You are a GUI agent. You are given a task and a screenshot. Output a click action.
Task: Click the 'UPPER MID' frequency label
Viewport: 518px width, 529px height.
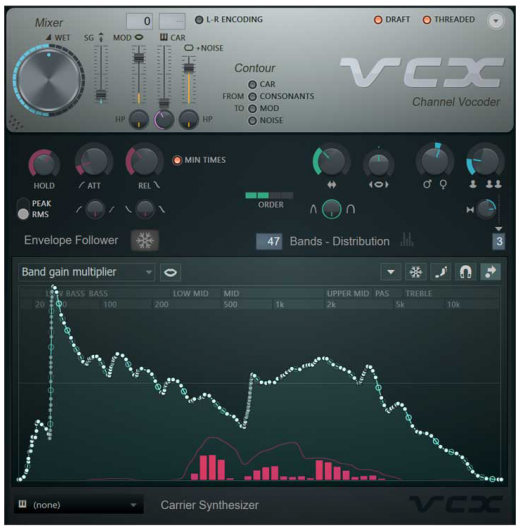(x=348, y=294)
